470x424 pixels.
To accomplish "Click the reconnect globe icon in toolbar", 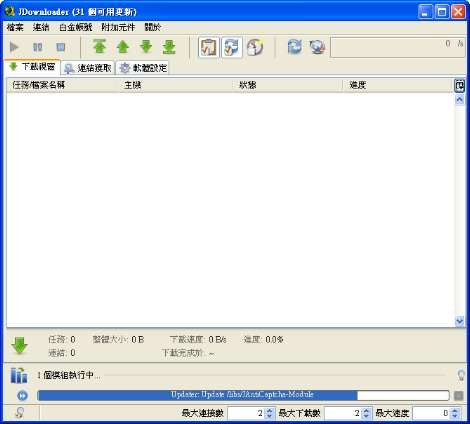I will [x=317, y=47].
